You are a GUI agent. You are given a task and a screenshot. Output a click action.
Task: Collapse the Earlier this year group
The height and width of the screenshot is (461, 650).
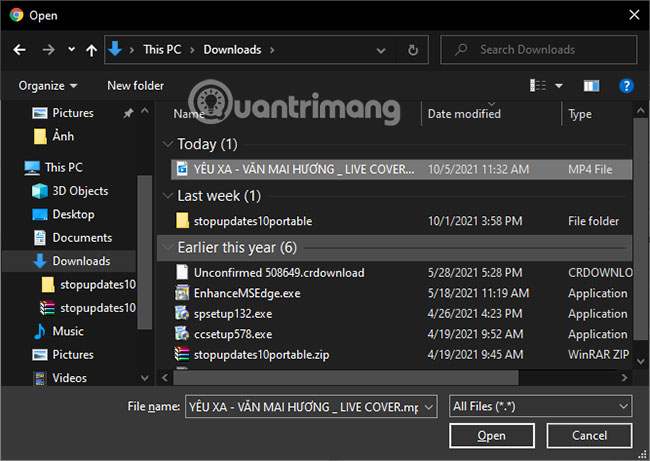pos(167,247)
